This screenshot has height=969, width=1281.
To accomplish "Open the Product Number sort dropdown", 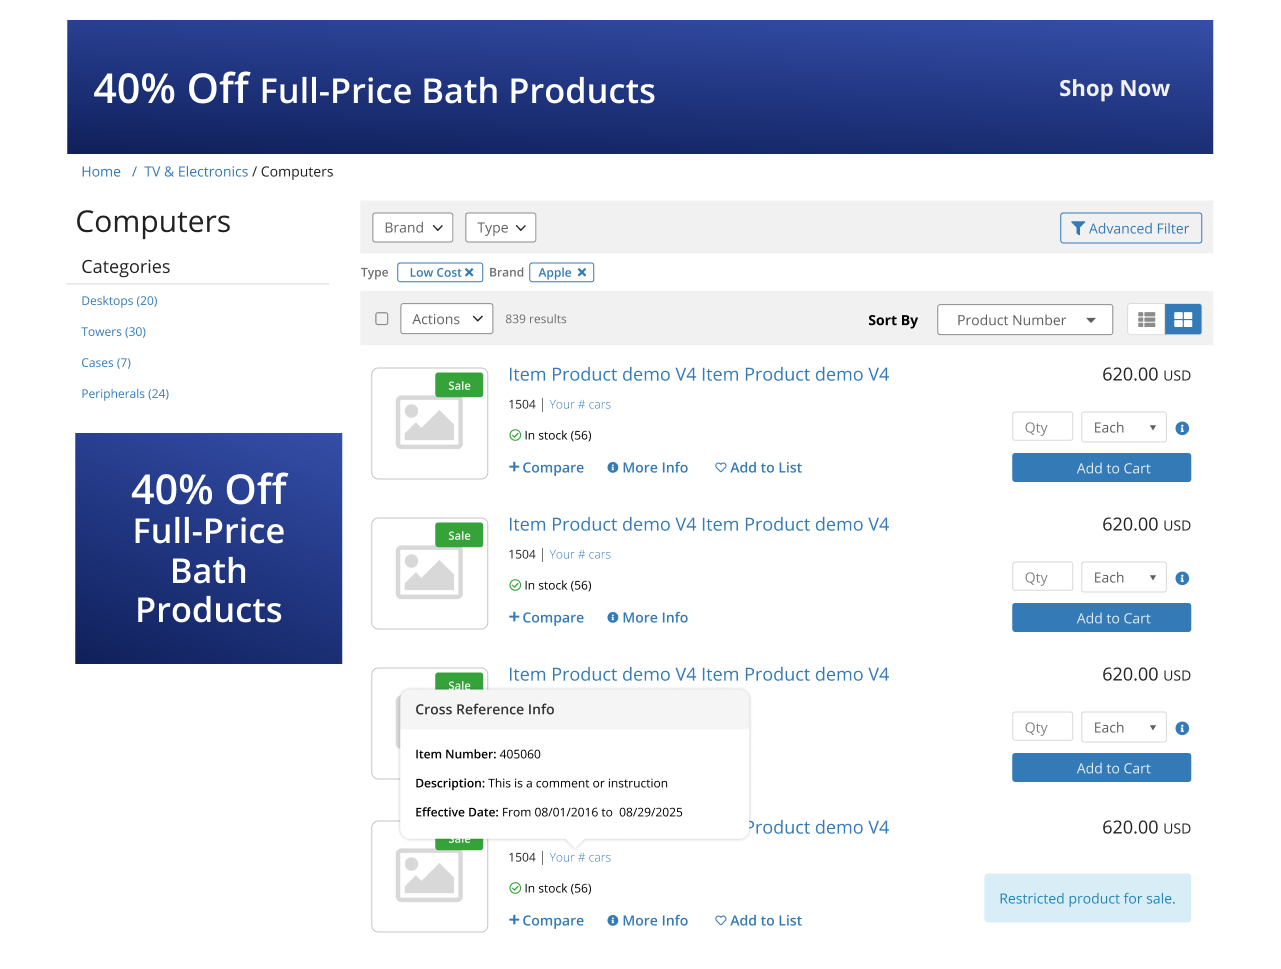I will (x=1025, y=320).
